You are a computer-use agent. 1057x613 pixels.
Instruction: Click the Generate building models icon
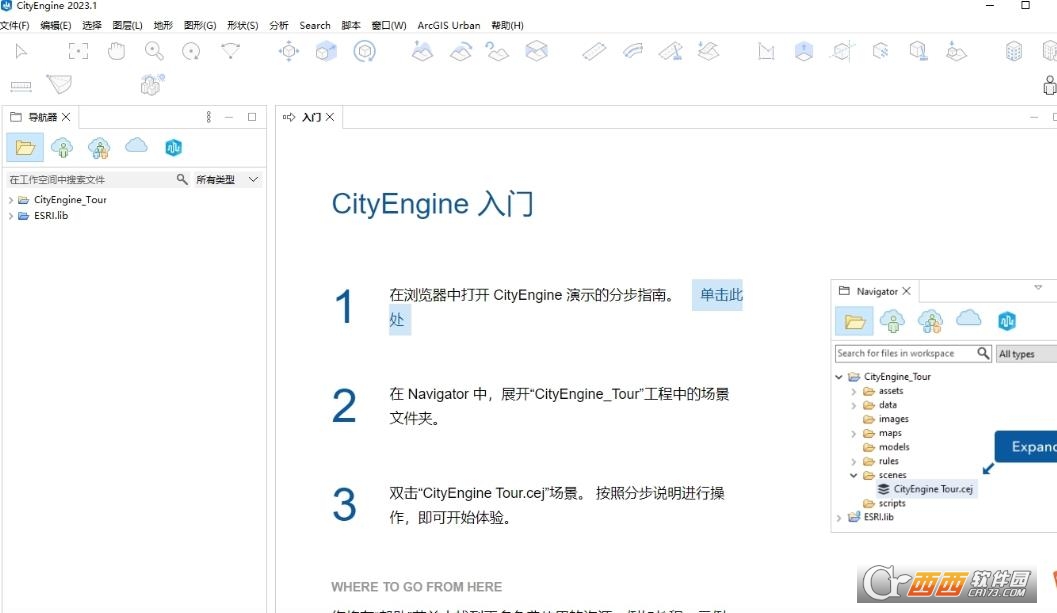(x=1014, y=51)
